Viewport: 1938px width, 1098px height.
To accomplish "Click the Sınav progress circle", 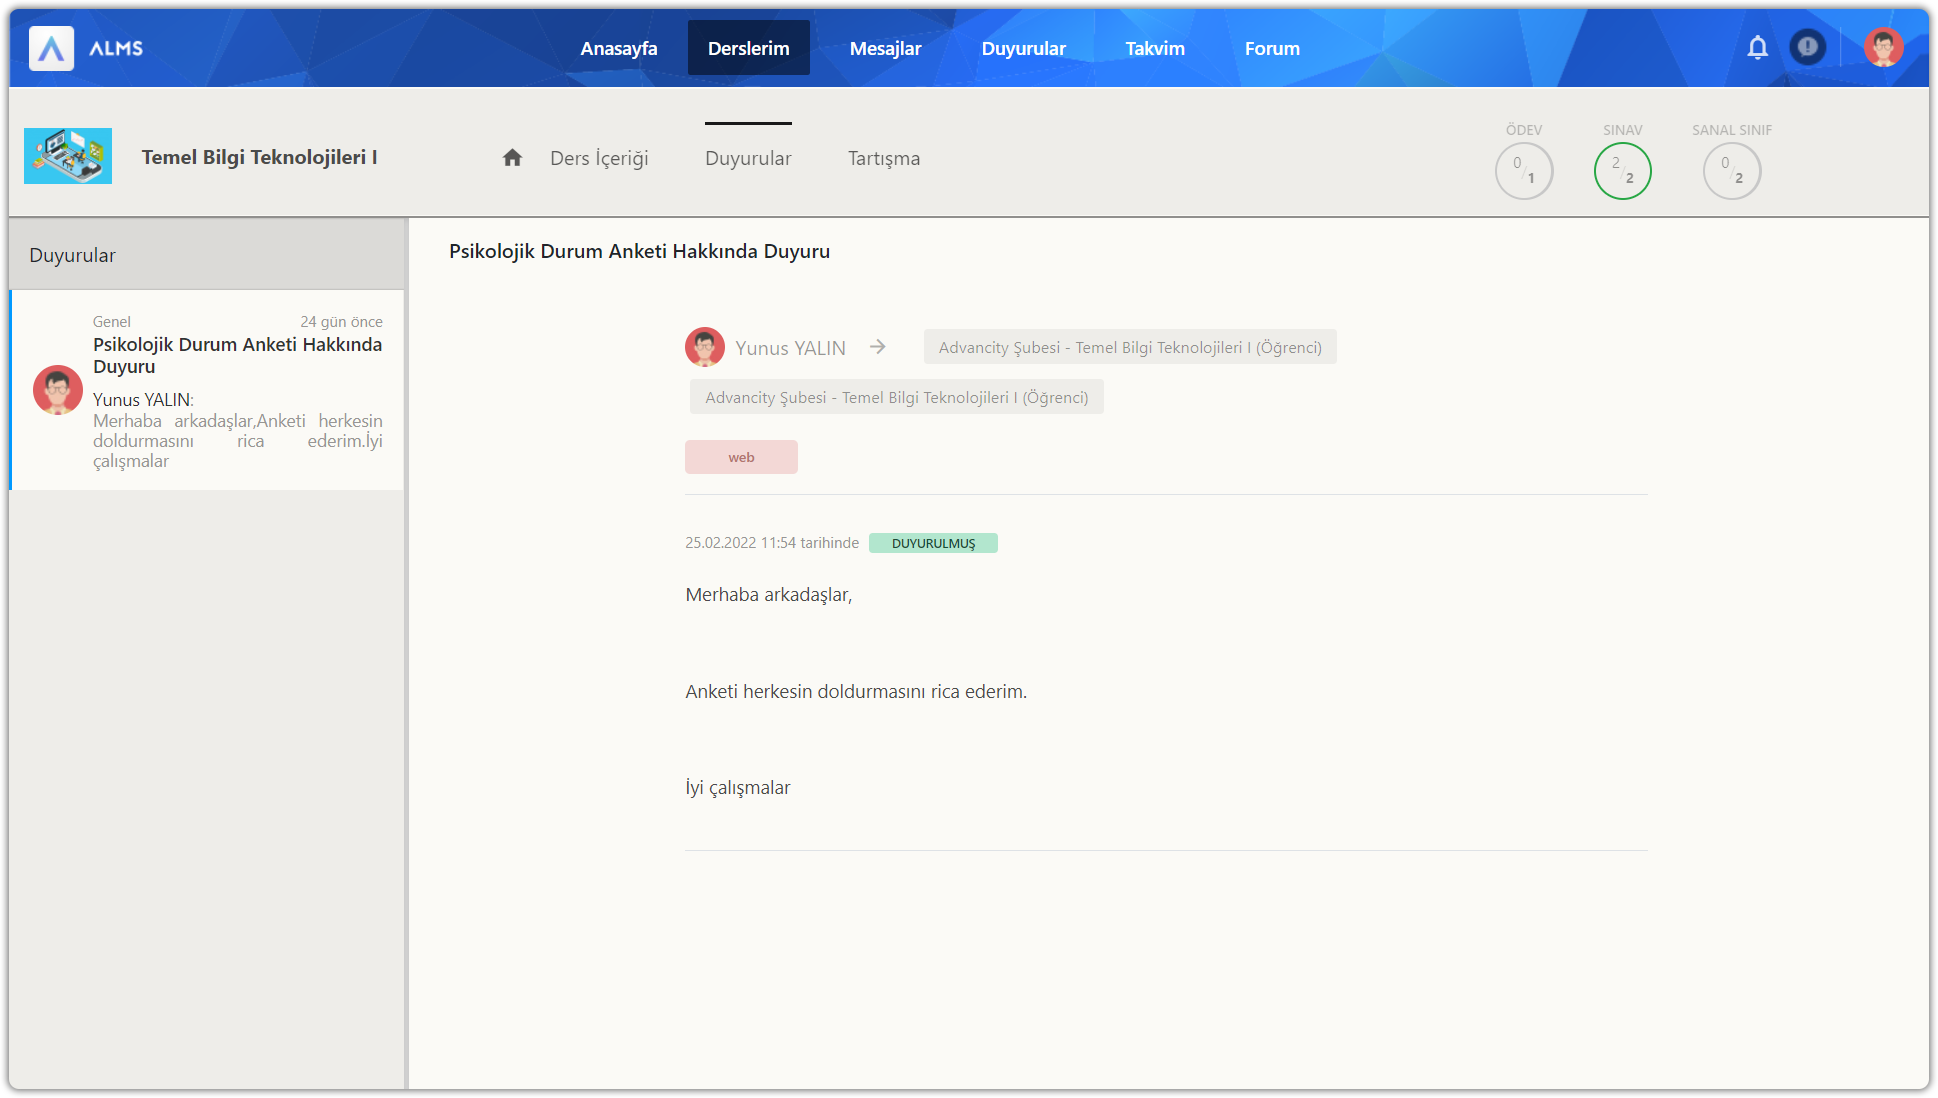I will pyautogui.click(x=1622, y=171).
